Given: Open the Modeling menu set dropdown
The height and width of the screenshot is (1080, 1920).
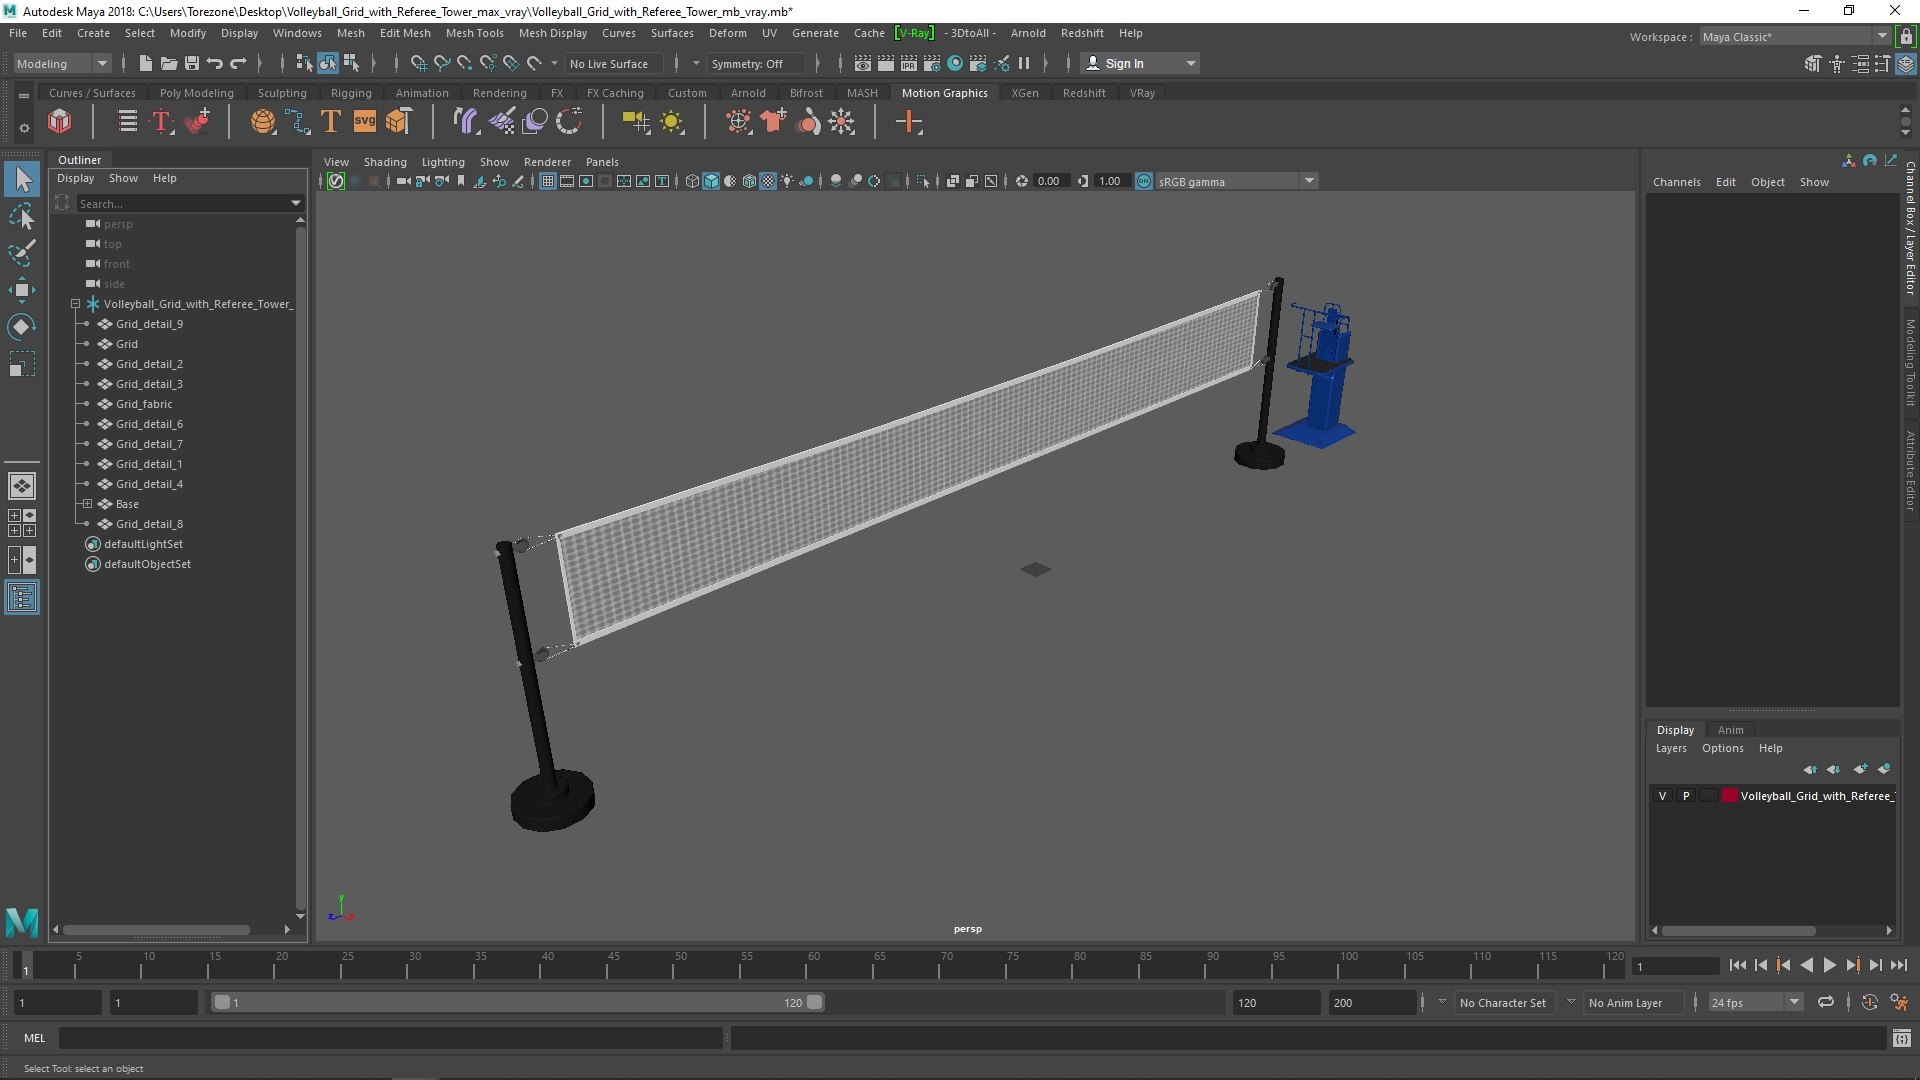Looking at the screenshot, I should 62,63.
